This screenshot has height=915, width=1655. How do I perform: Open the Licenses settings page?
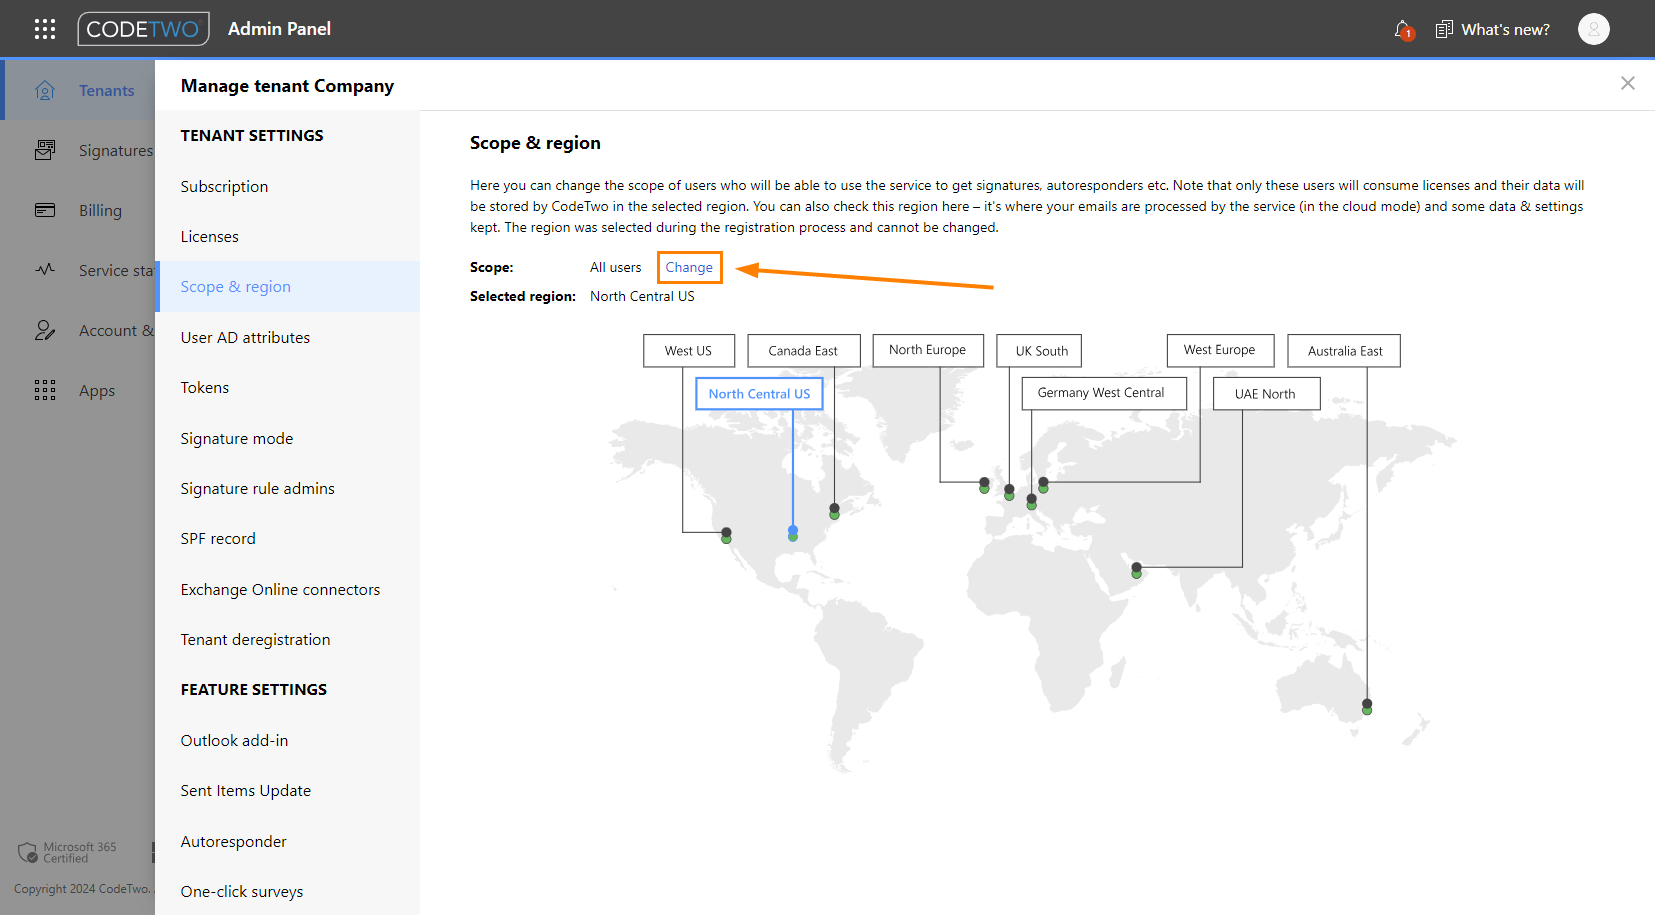click(x=288, y=236)
